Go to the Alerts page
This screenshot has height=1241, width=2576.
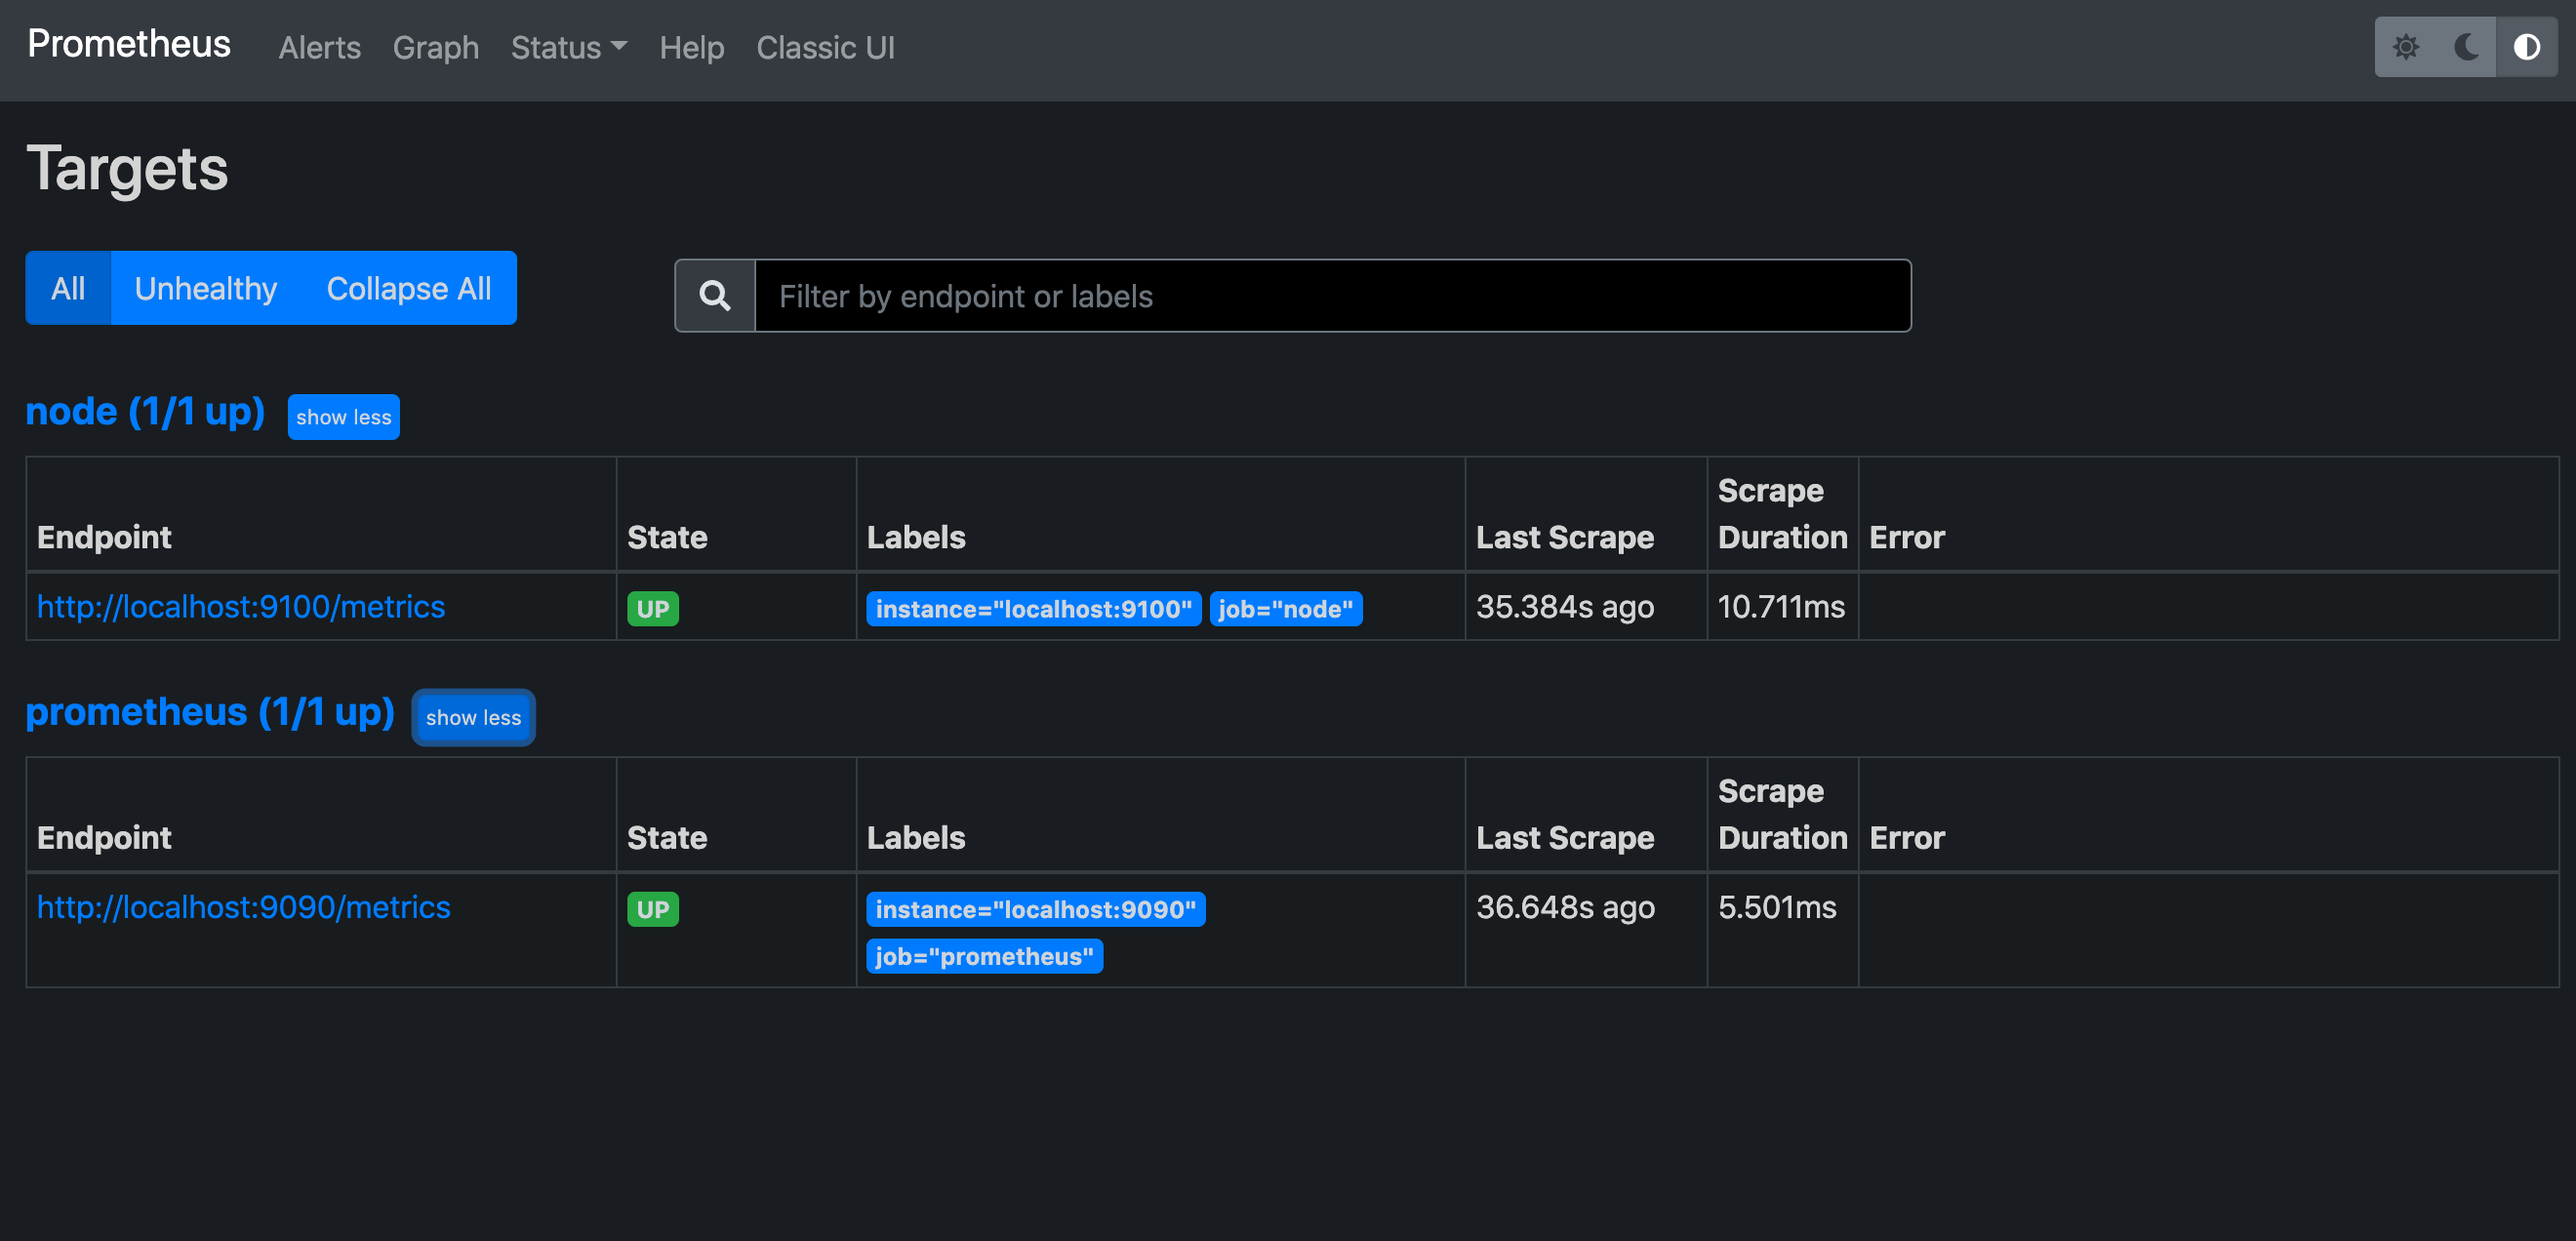[319, 48]
